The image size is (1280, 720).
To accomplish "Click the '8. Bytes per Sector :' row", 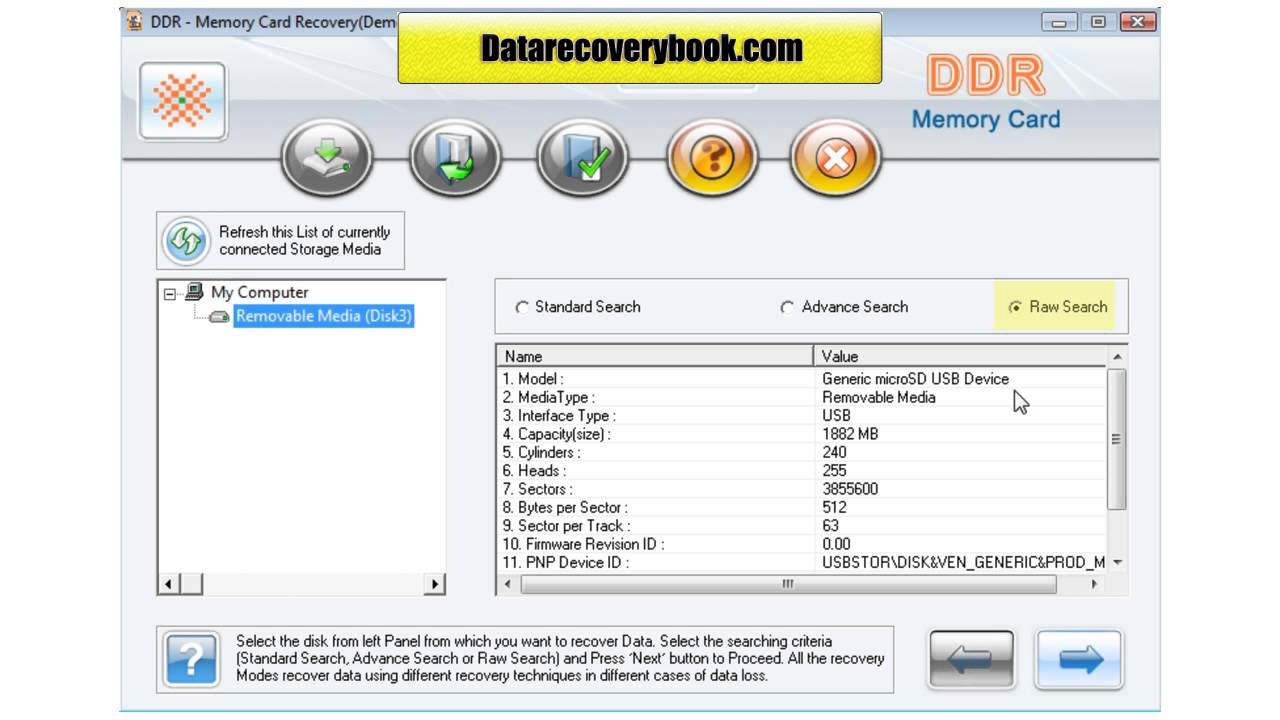I will 802,507.
